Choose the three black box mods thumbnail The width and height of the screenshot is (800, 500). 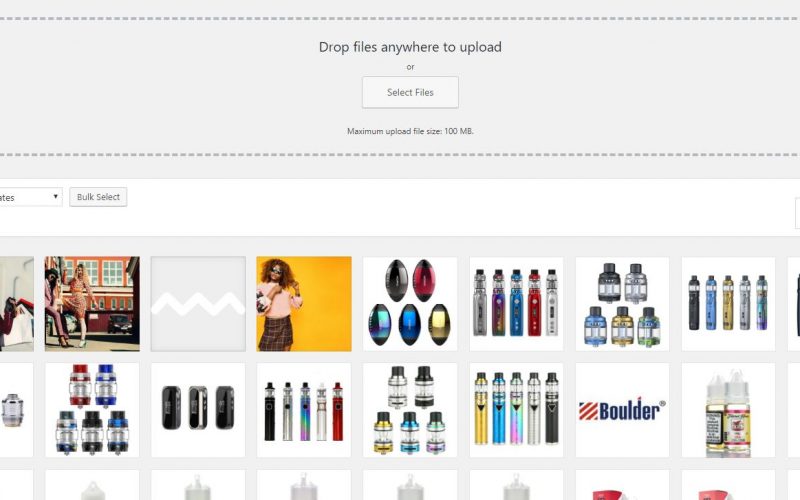tap(198, 410)
